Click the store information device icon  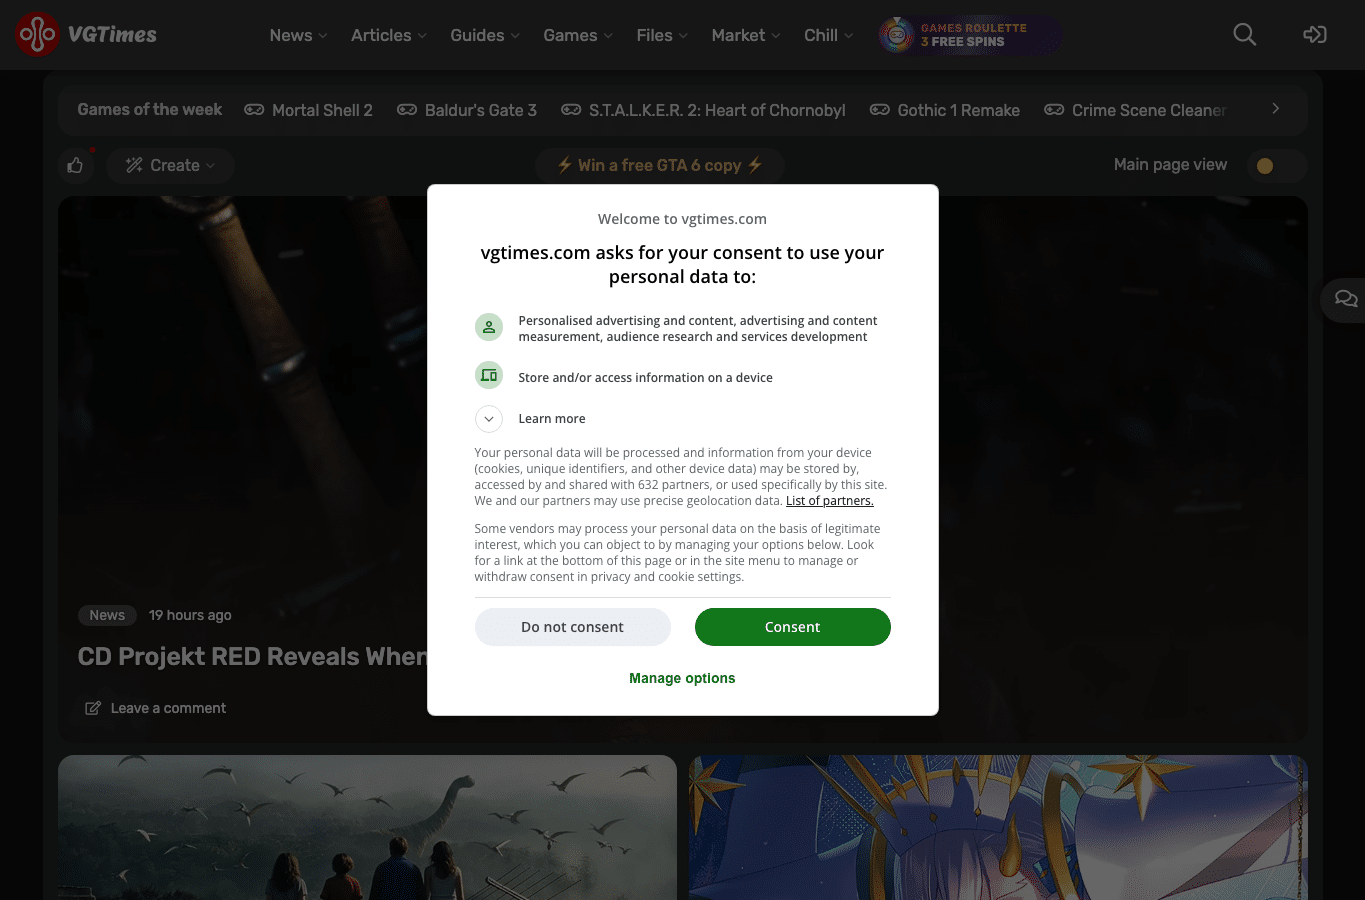tap(489, 375)
